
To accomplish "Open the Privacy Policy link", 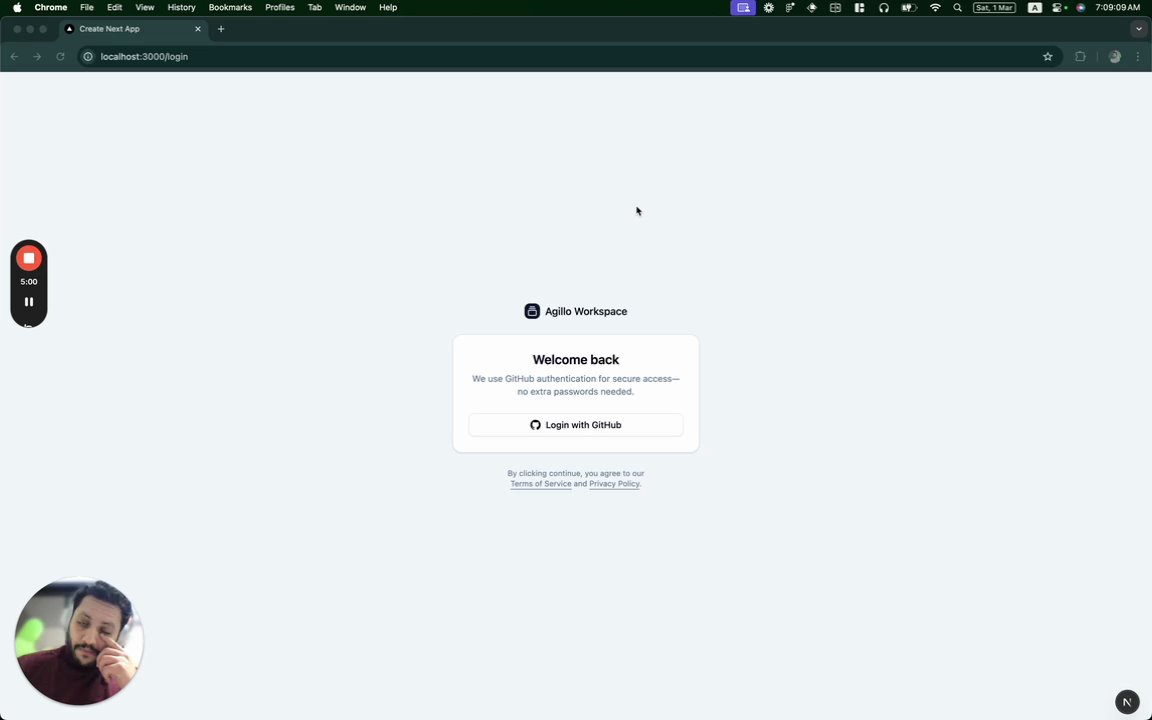I will pos(613,483).
